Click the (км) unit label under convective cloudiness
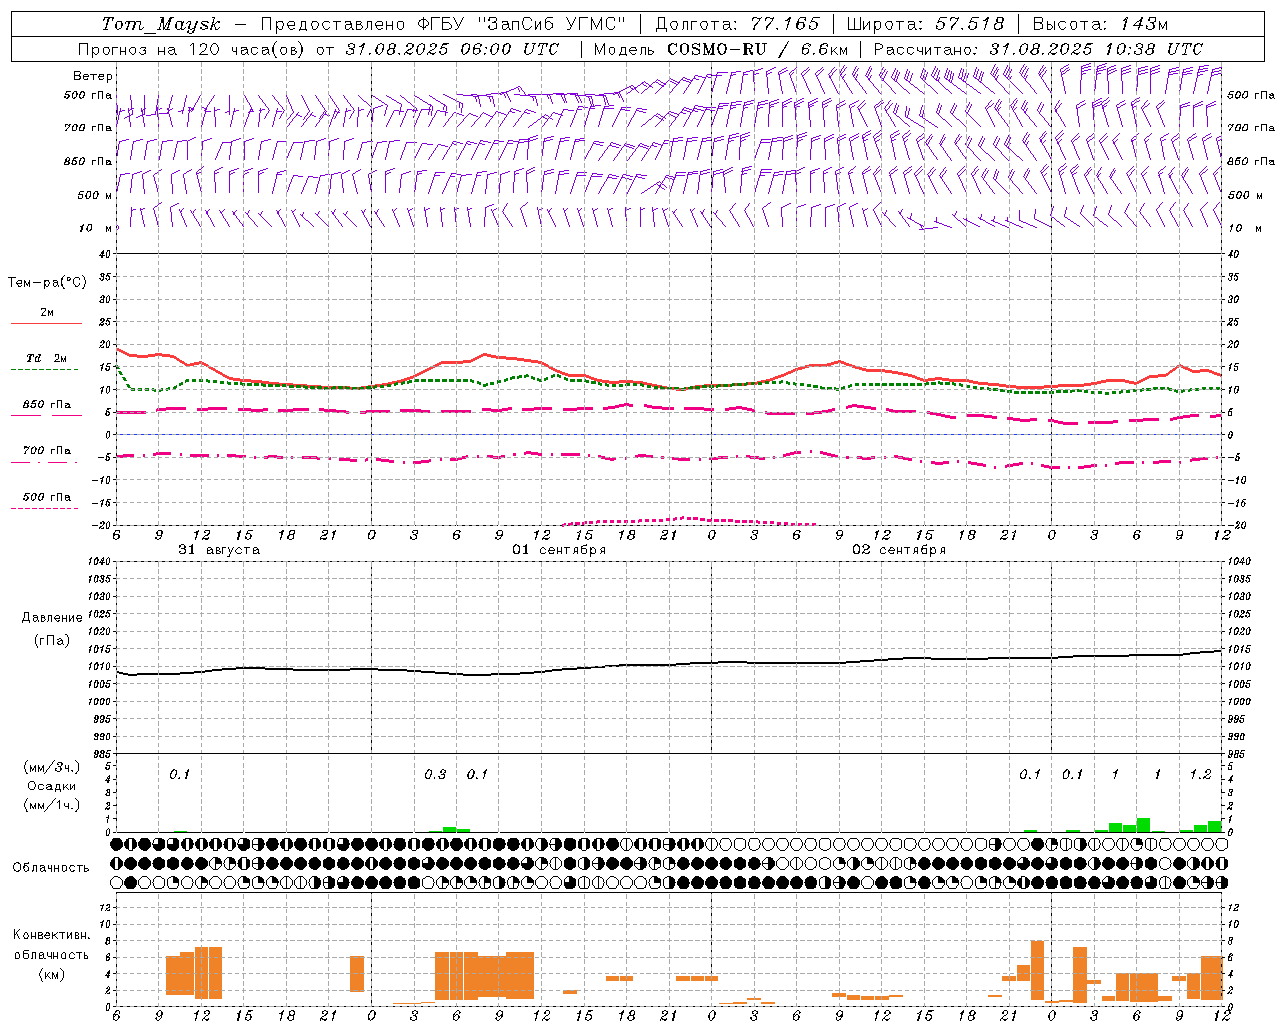The height and width of the screenshot is (1024, 1280). click(x=51, y=974)
